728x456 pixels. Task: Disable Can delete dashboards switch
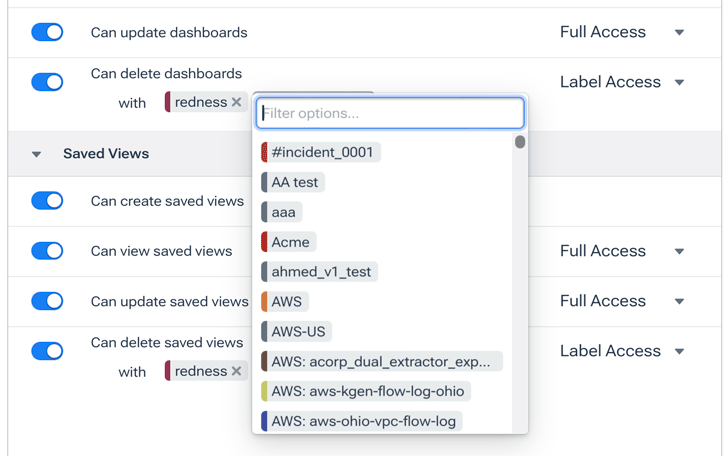(x=47, y=82)
